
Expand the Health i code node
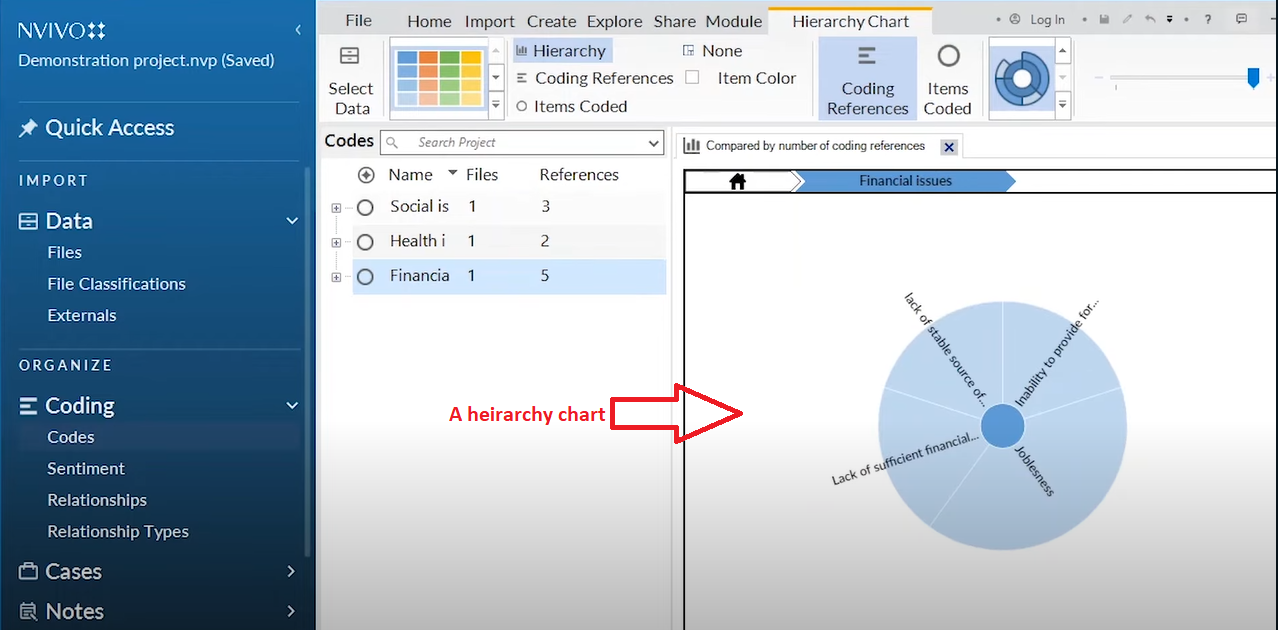point(336,242)
